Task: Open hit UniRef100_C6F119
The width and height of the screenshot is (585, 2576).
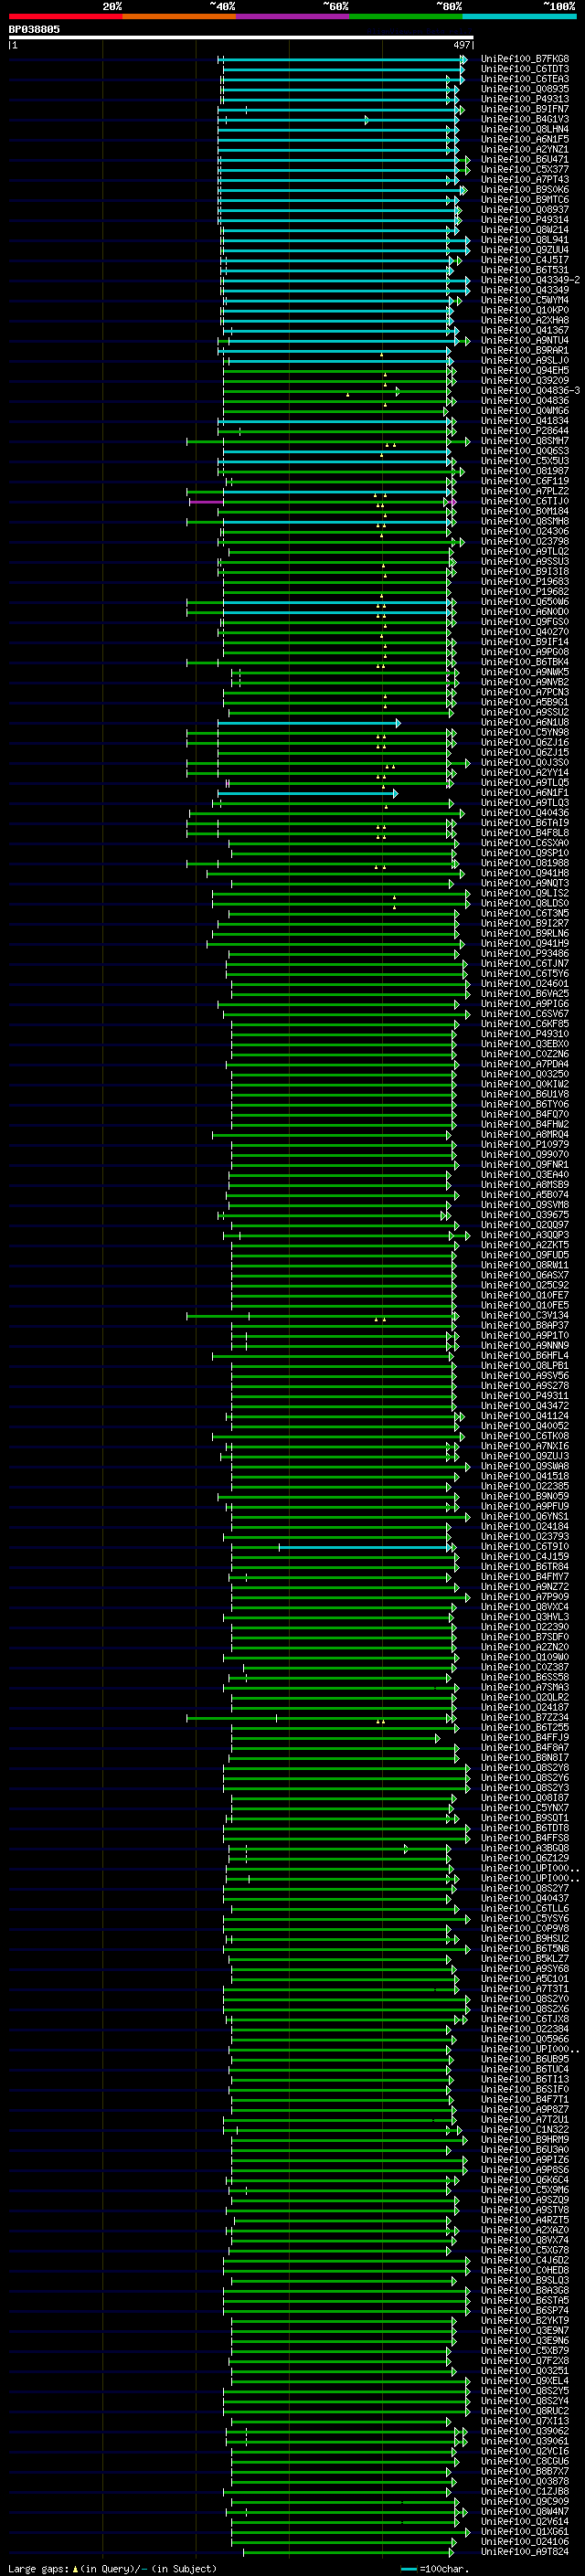Action: [x=525, y=481]
